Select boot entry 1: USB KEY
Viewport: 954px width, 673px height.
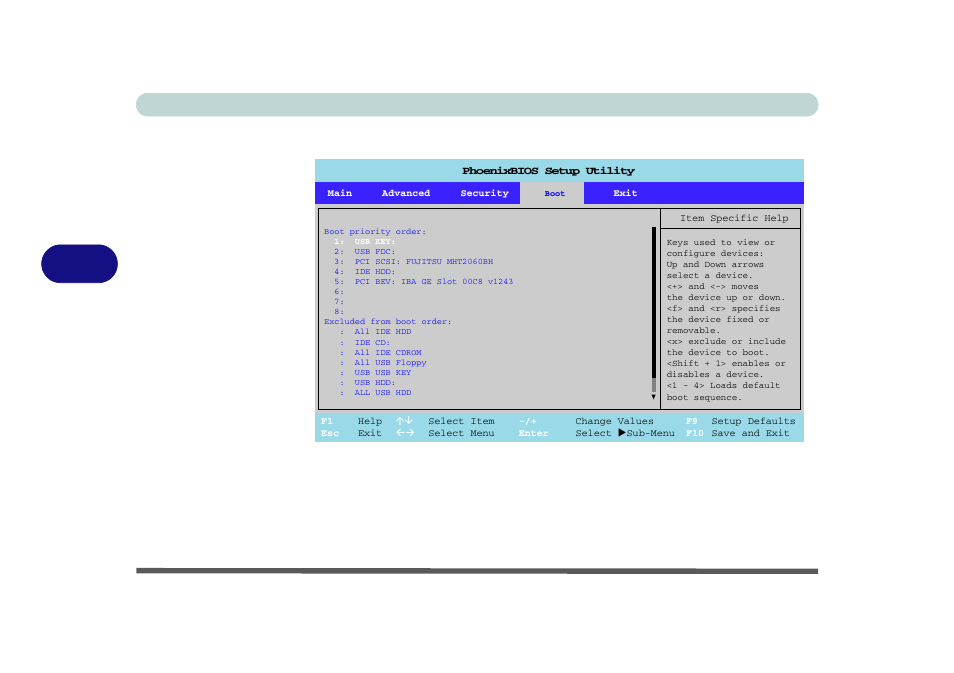(x=364, y=242)
